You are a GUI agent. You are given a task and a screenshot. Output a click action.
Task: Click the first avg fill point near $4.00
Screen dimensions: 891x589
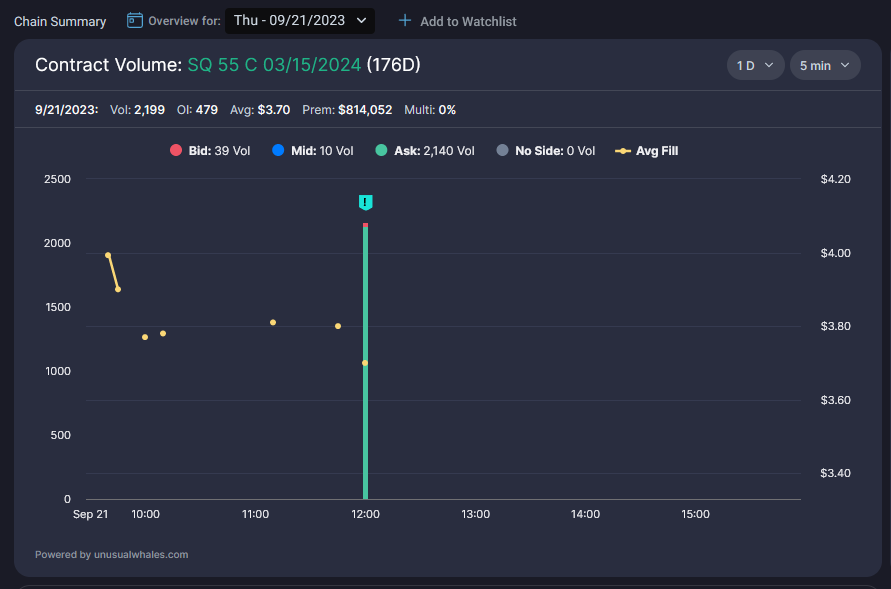[x=108, y=255]
